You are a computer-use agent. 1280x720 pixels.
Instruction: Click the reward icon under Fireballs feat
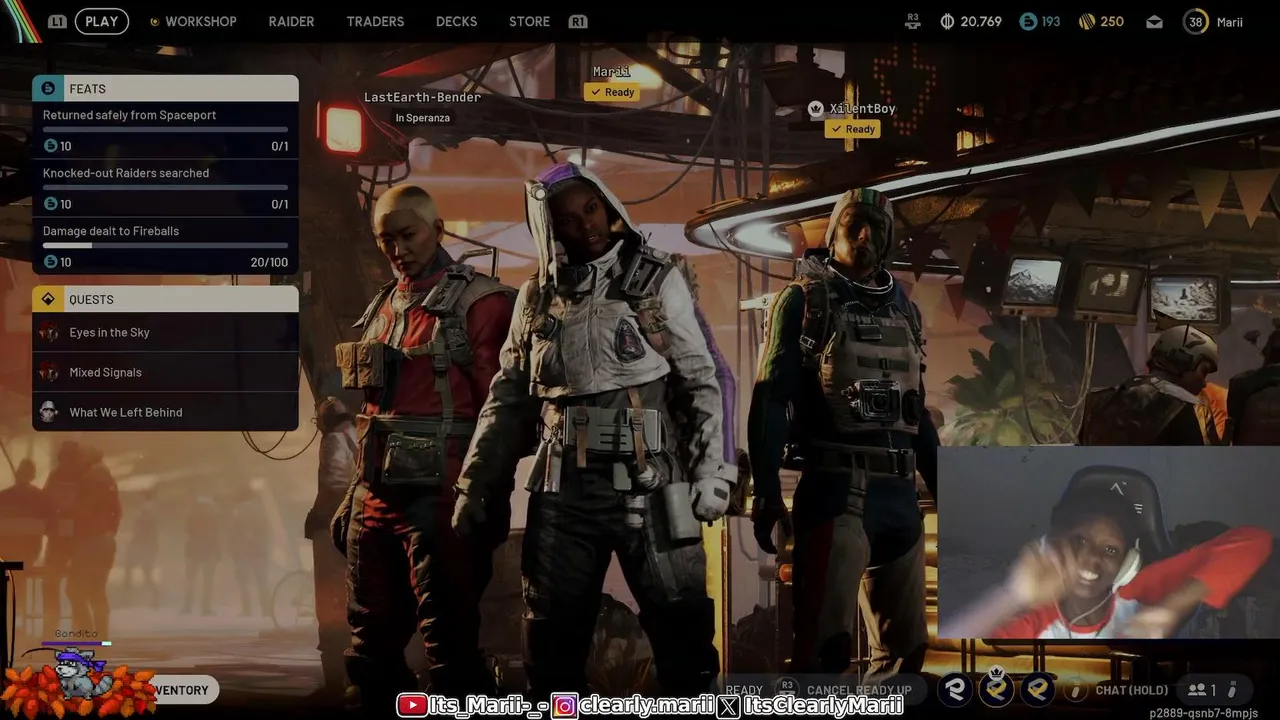click(51, 262)
